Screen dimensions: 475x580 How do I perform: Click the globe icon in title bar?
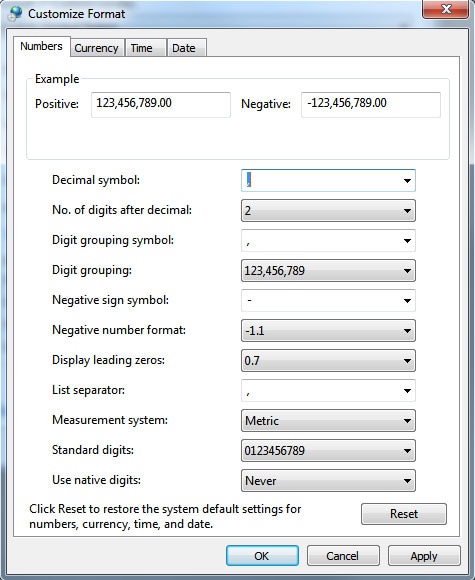pos(16,13)
